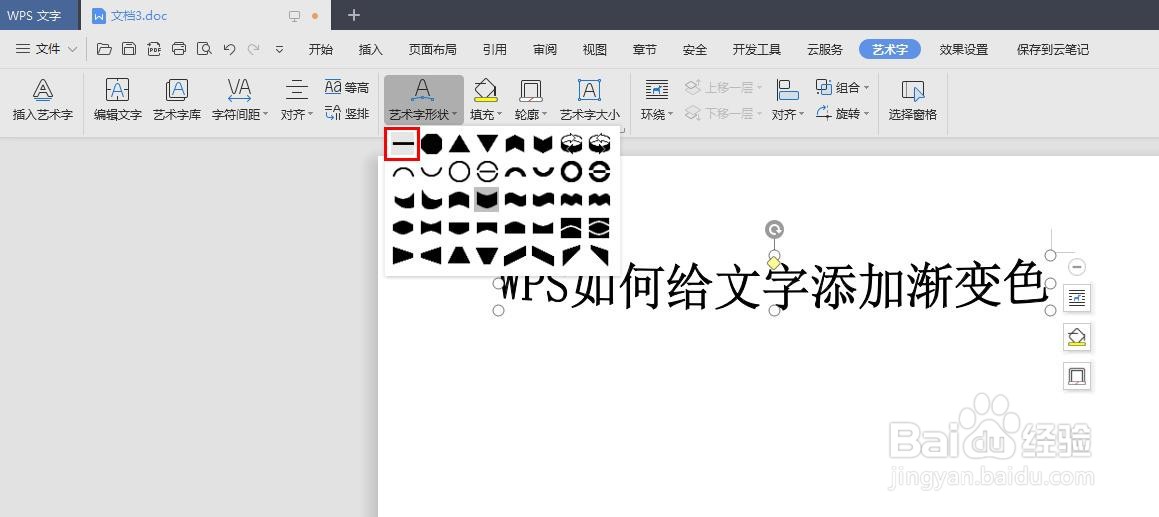The image size is (1159, 517).
Task: Open the 开发工具 tab
Action: (x=757, y=50)
